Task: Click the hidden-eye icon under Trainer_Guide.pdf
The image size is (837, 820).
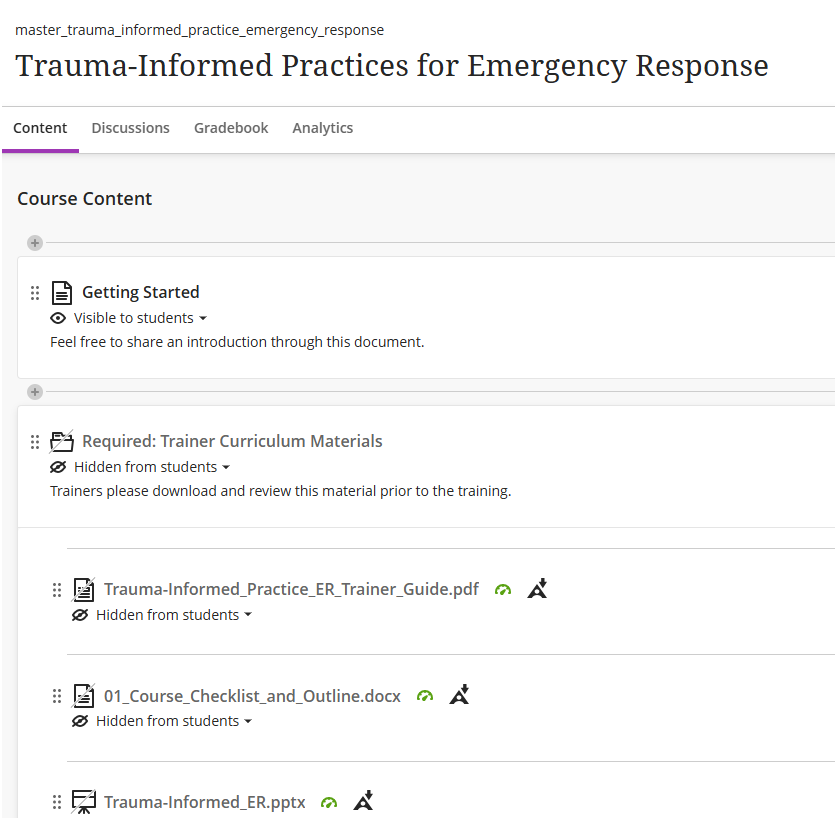Action: [x=80, y=615]
